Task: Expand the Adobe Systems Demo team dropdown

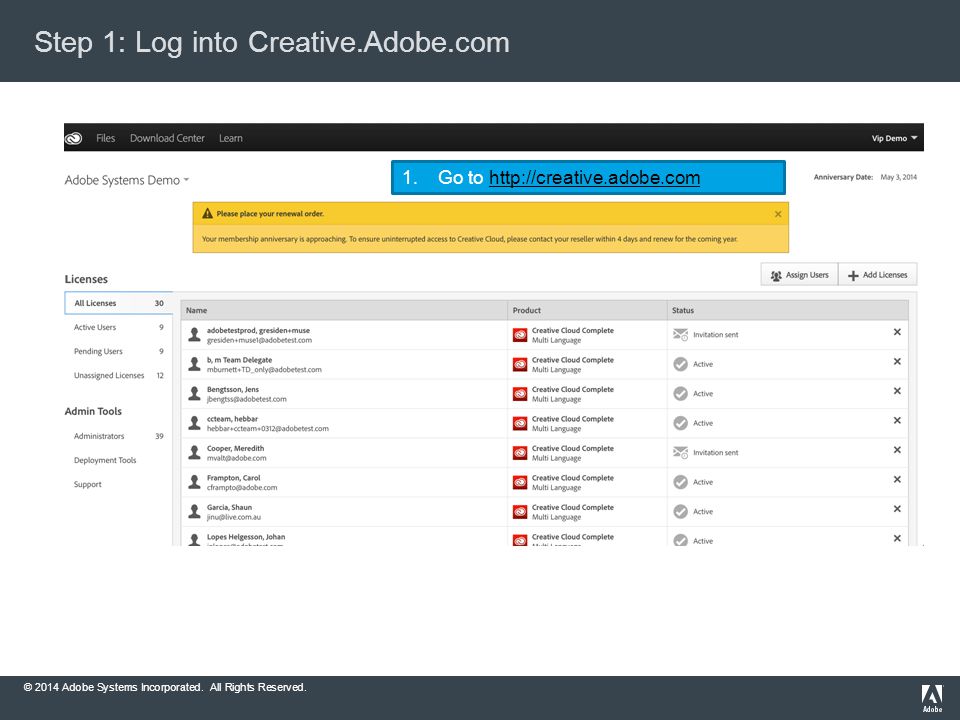Action: pyautogui.click(x=127, y=180)
